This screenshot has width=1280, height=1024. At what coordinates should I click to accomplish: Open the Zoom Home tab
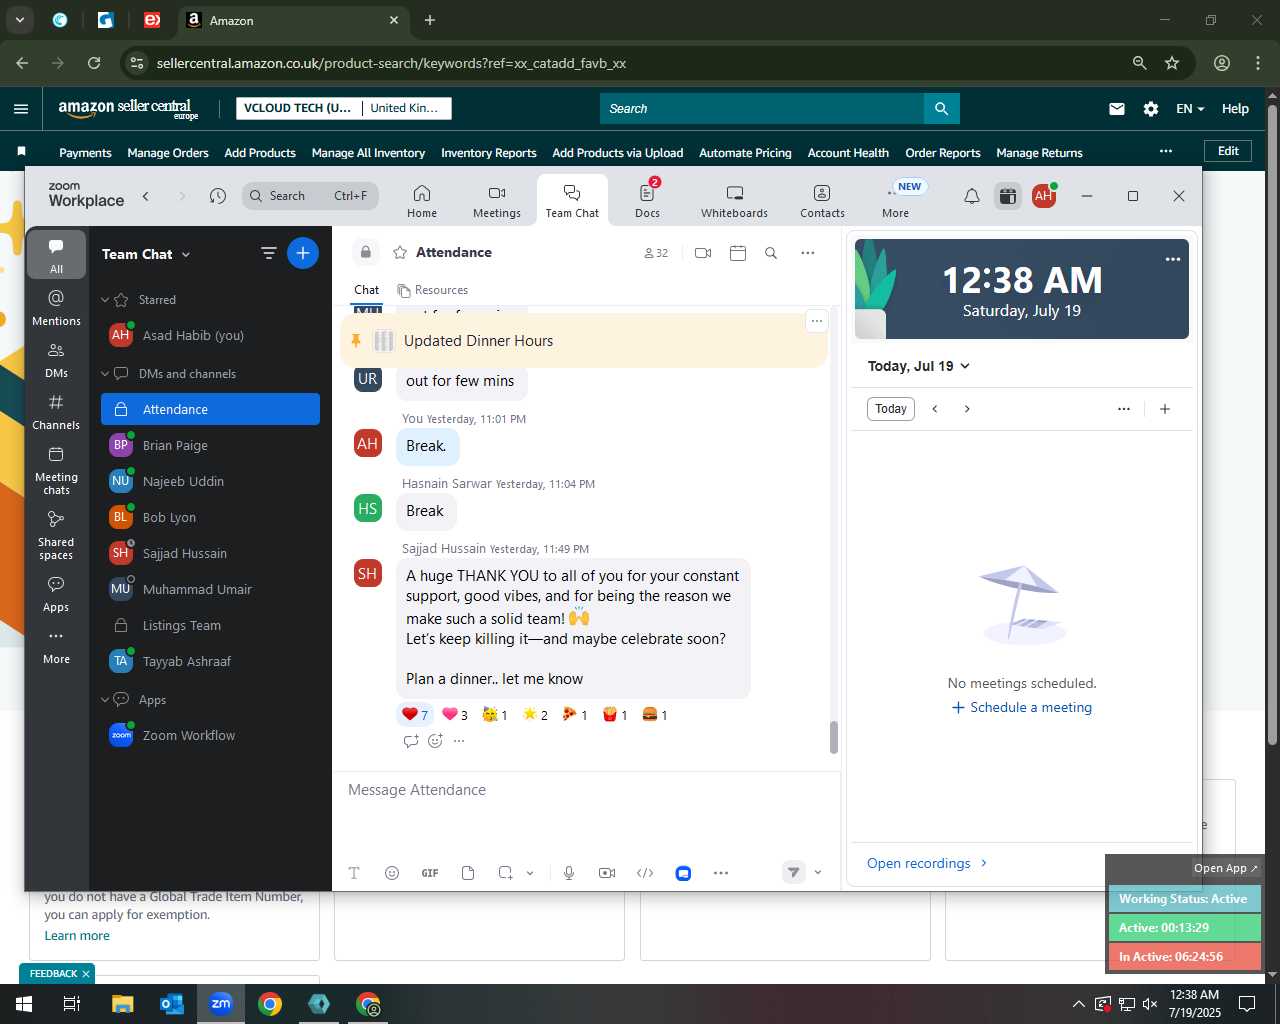421,200
